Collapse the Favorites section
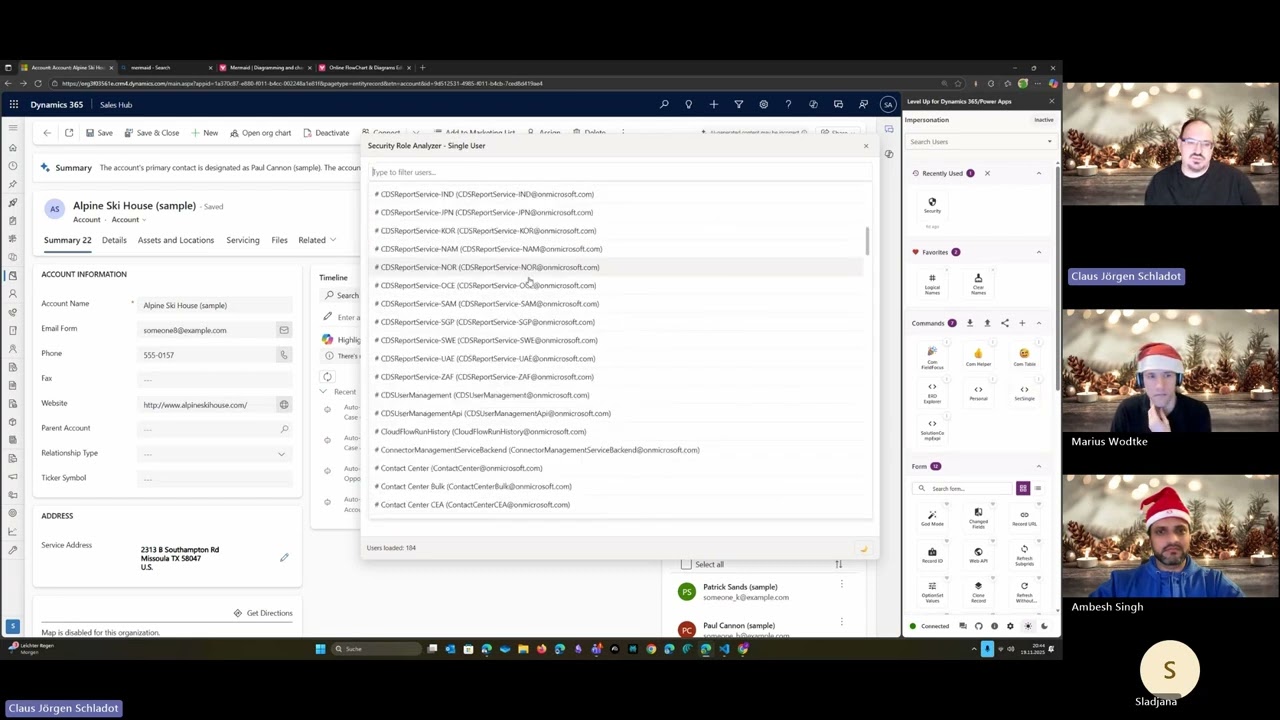Screen dimensions: 1280x720 1038,252
